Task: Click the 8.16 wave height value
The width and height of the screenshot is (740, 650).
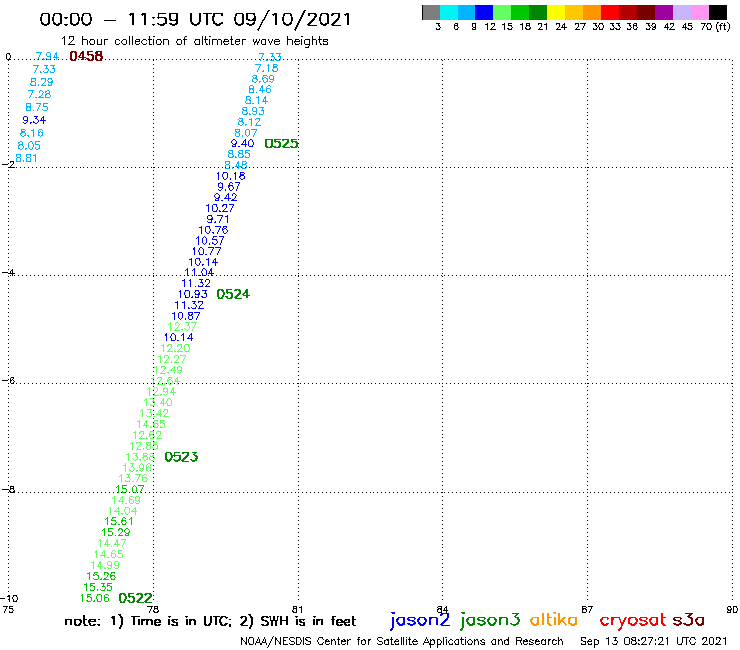Action: (32, 133)
